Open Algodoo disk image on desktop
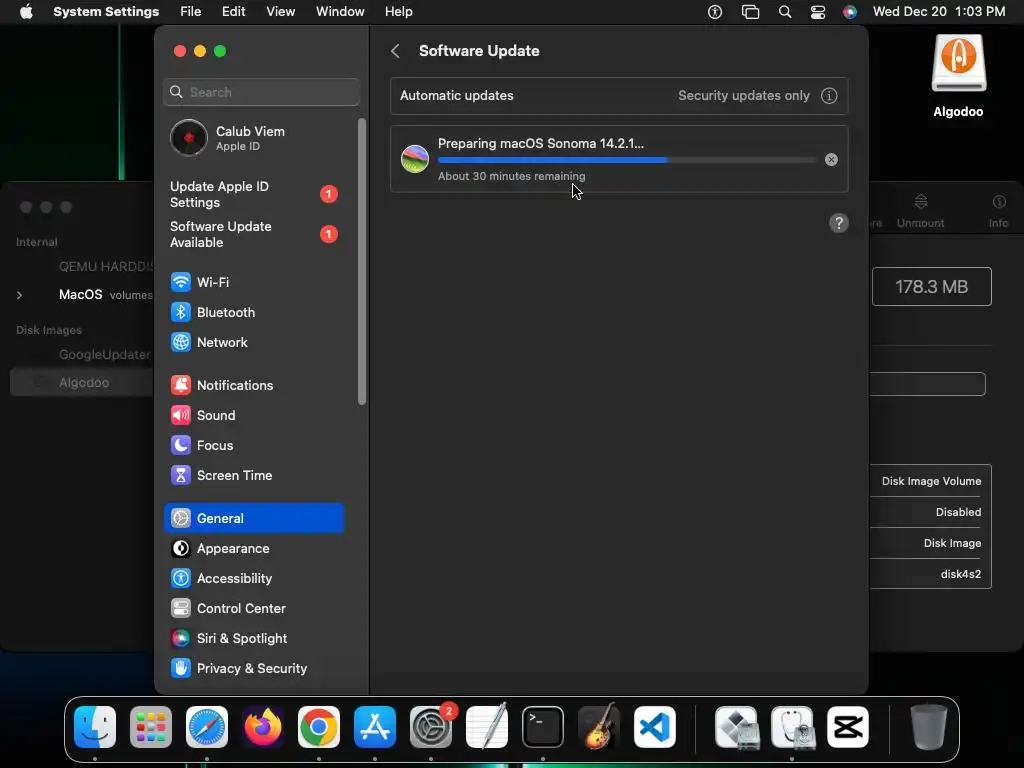 [958, 76]
